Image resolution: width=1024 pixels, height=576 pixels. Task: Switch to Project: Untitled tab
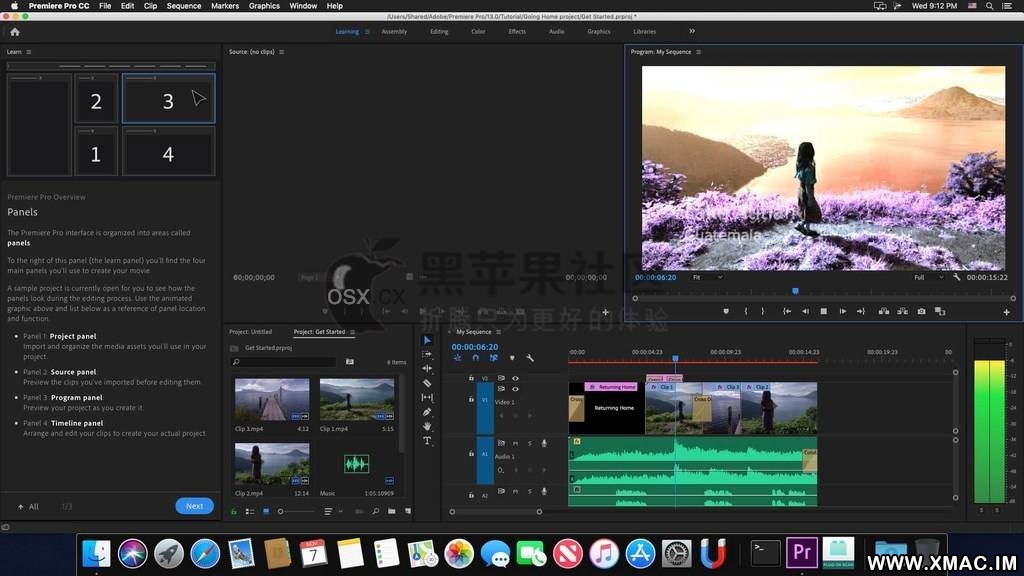tap(251, 332)
